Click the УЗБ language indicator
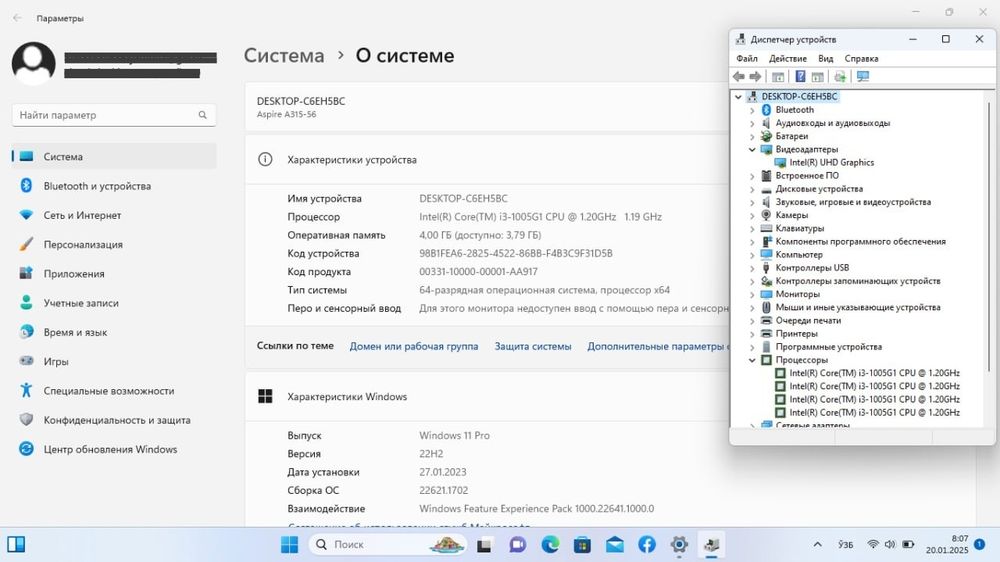The image size is (1000, 562). (x=845, y=544)
